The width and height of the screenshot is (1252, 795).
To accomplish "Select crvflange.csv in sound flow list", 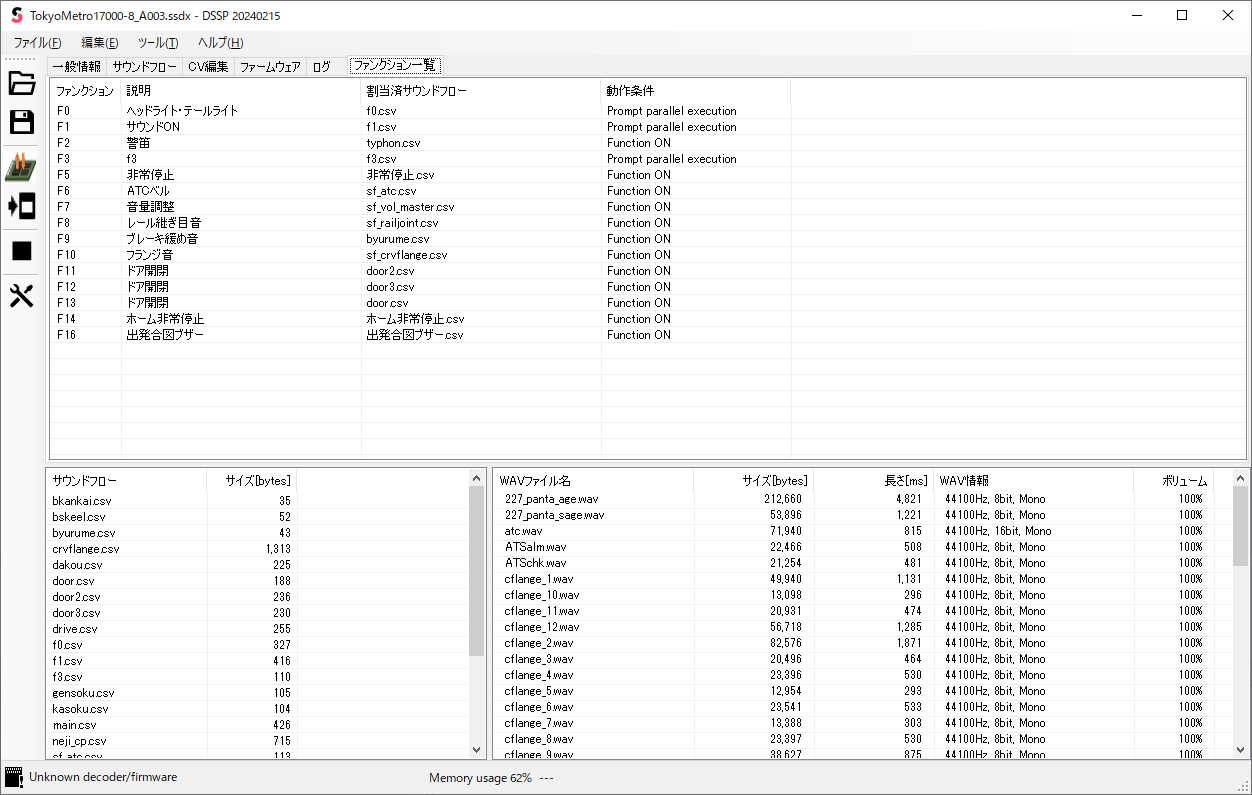I will pyautogui.click(x=86, y=549).
